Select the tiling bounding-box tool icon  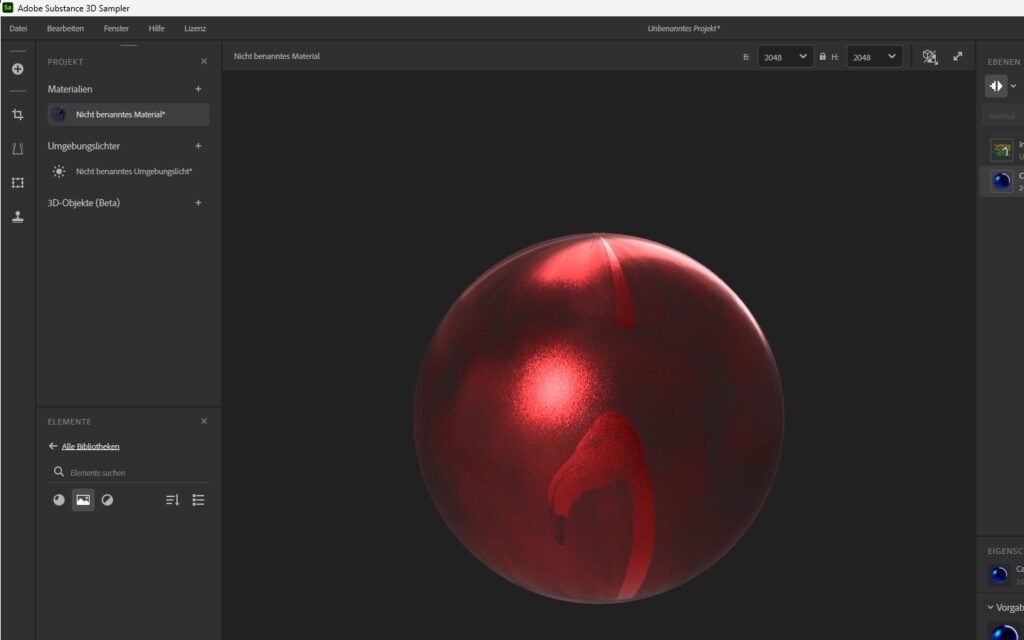pyautogui.click(x=18, y=183)
